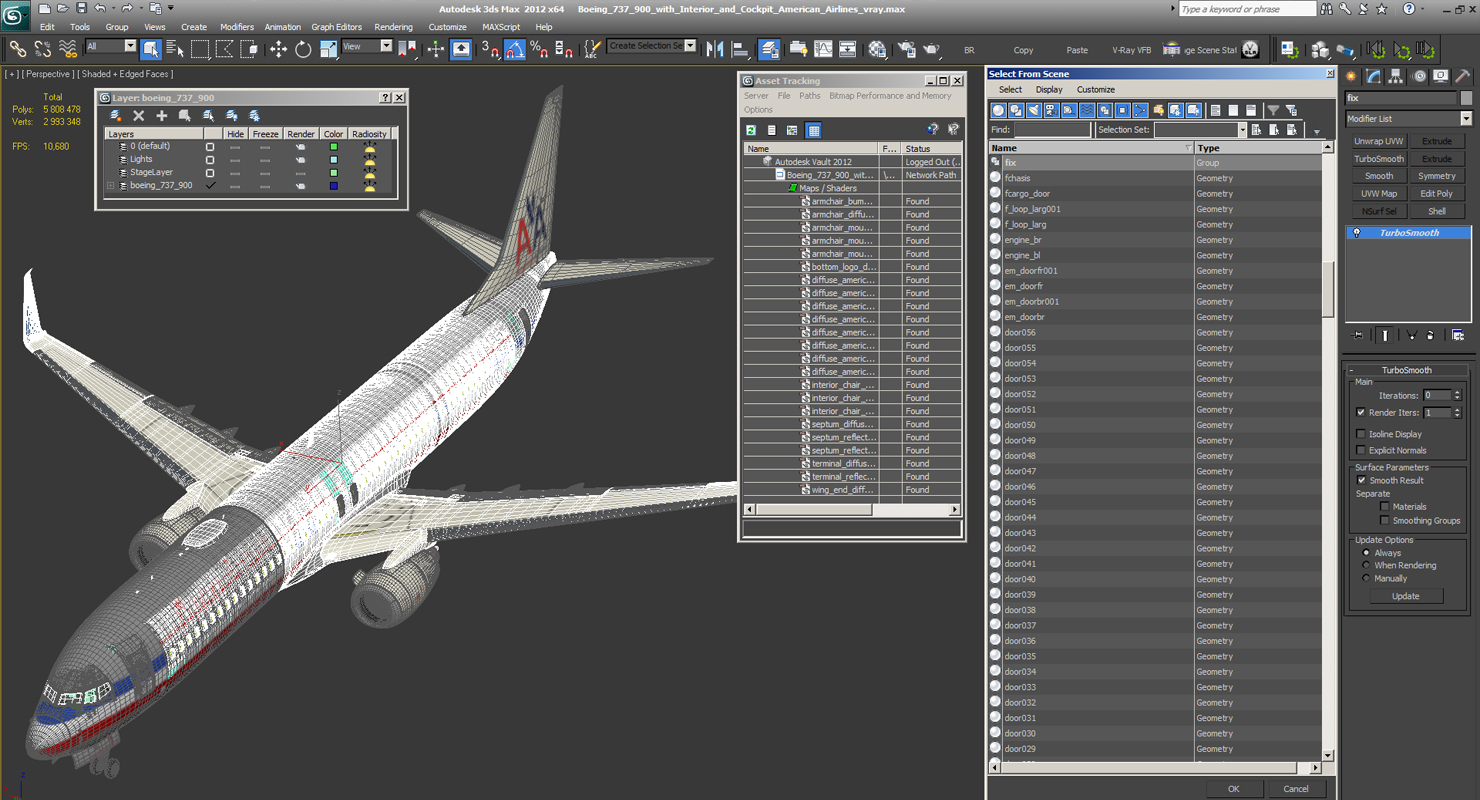Collapse the TurboSmooth rollout header
This screenshot has width=1480, height=800.
(x=1406, y=370)
